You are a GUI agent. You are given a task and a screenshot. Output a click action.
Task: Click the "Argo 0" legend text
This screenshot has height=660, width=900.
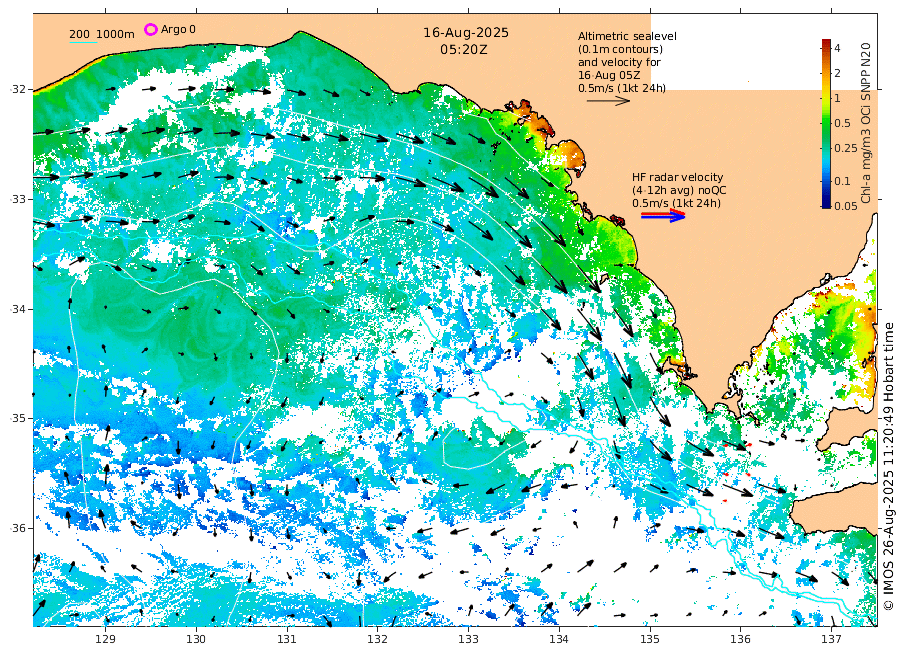[178, 29]
